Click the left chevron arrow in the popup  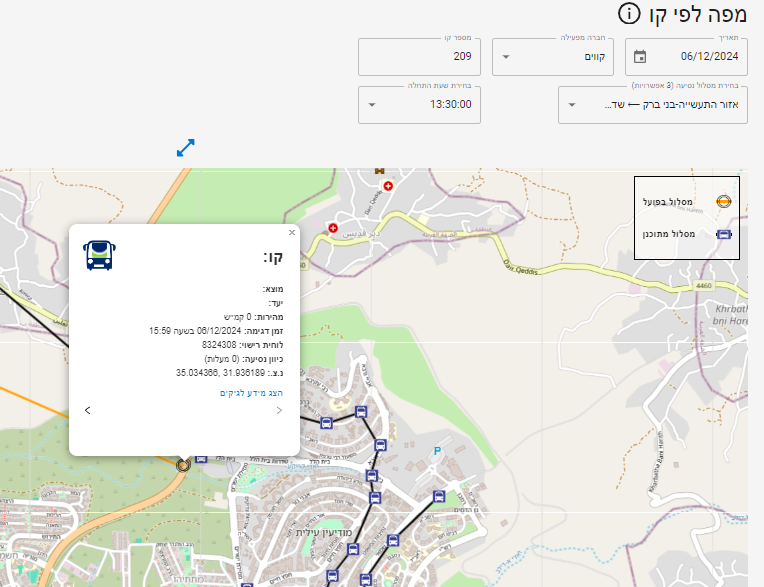[88, 410]
